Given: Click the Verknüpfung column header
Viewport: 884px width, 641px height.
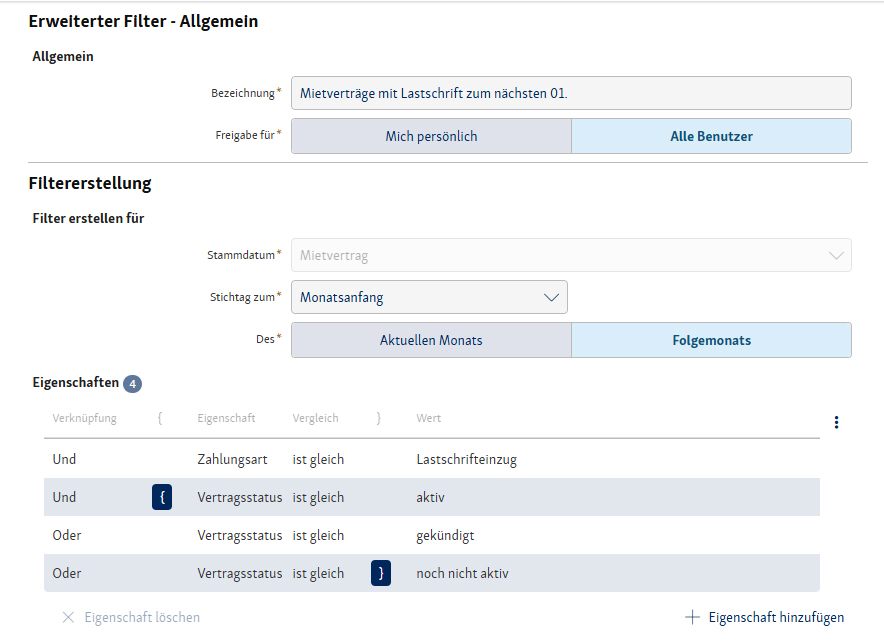Looking at the screenshot, I should pos(84,418).
